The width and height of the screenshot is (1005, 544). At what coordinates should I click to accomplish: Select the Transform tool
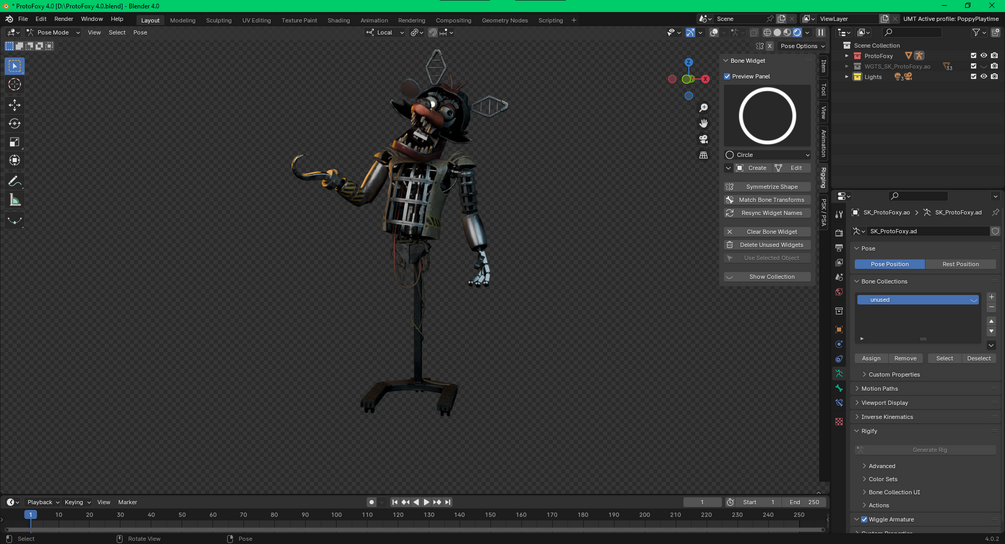coord(15,160)
